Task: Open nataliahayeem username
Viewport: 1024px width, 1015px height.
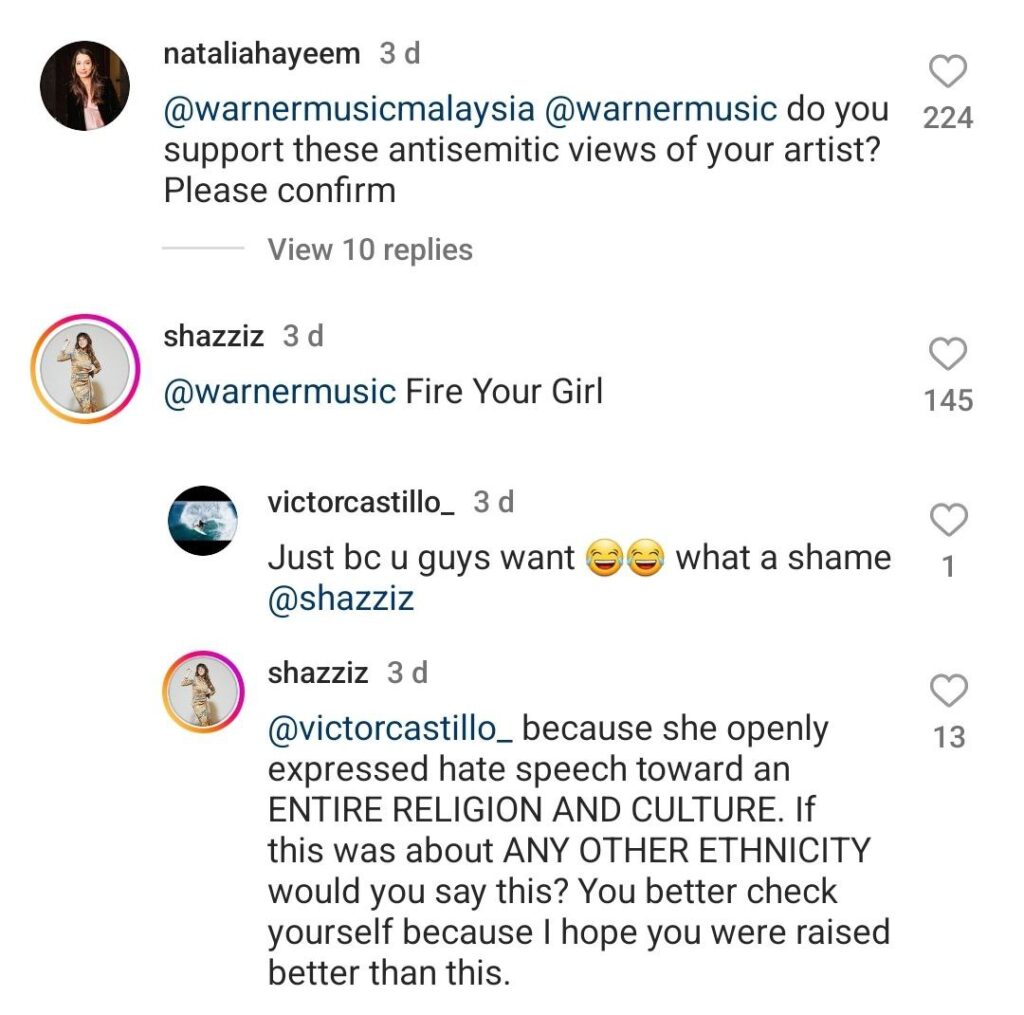Action: point(262,54)
